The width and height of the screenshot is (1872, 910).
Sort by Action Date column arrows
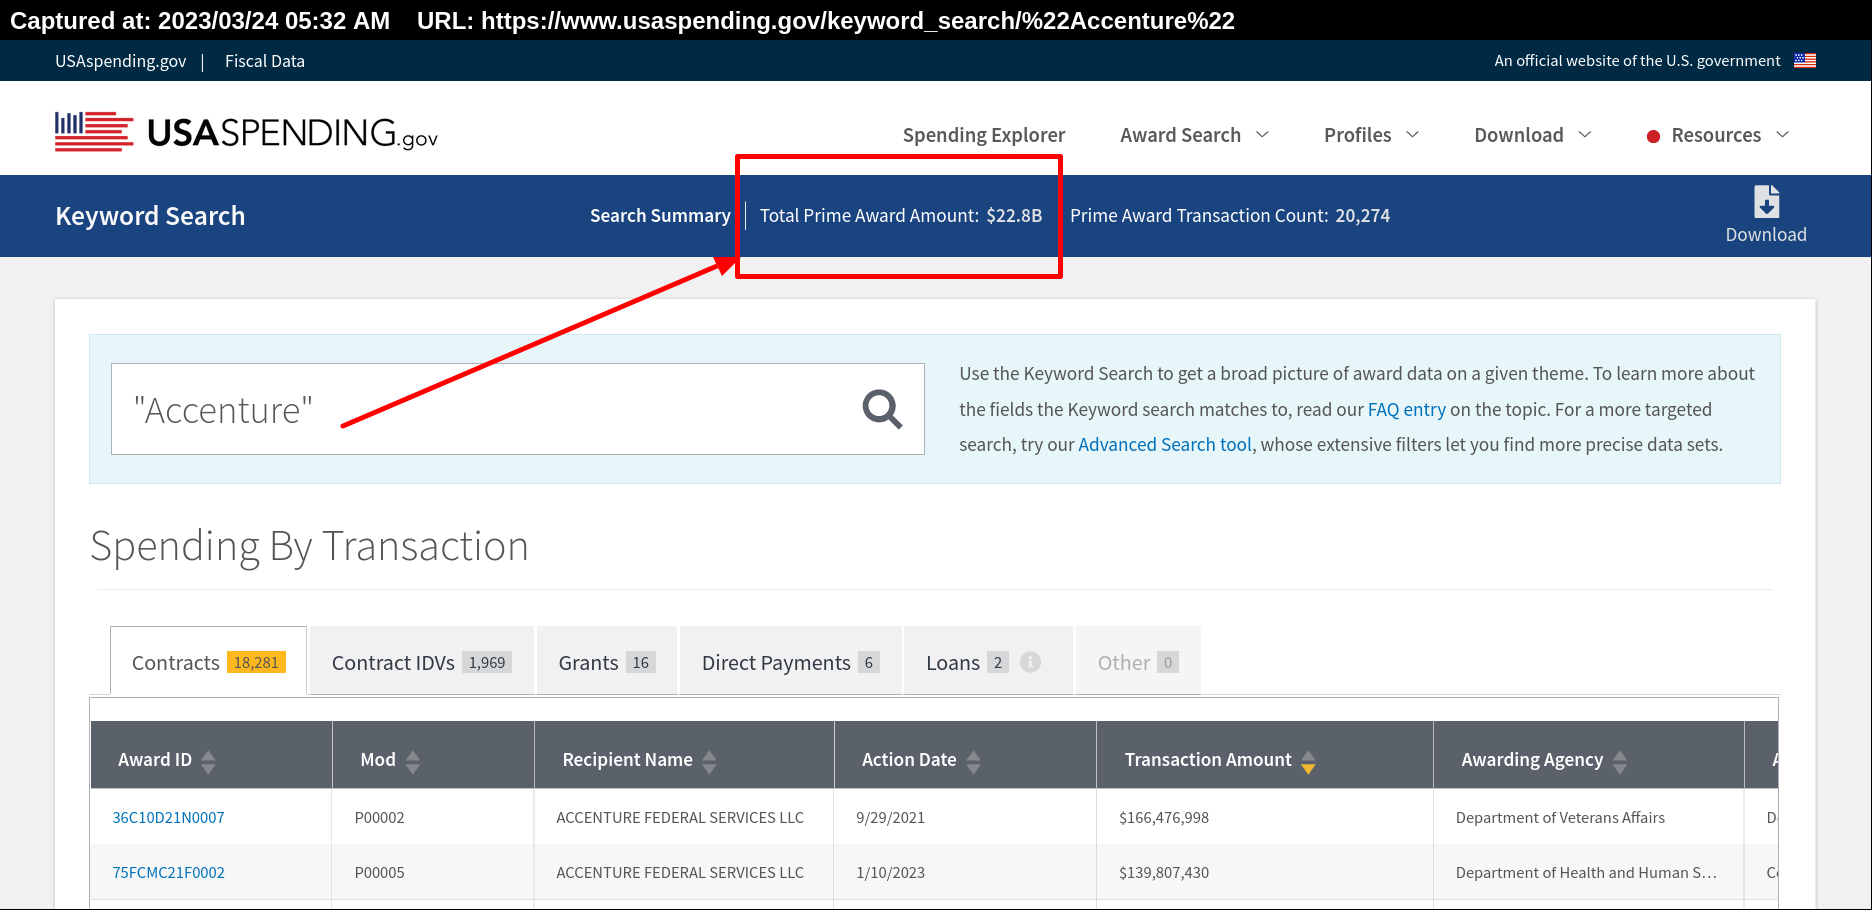pyautogui.click(x=973, y=762)
